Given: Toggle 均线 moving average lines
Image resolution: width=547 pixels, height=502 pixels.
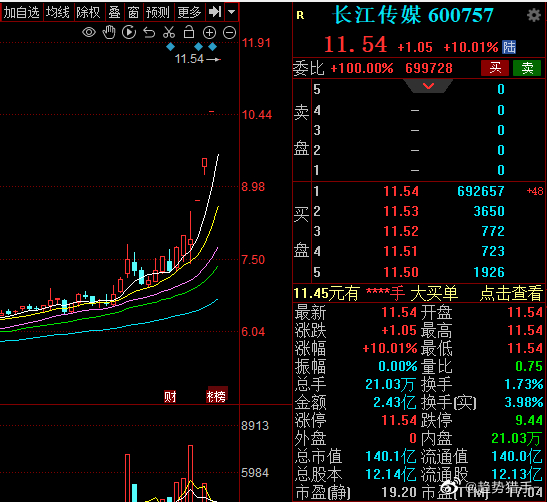Looking at the screenshot, I should point(58,13).
